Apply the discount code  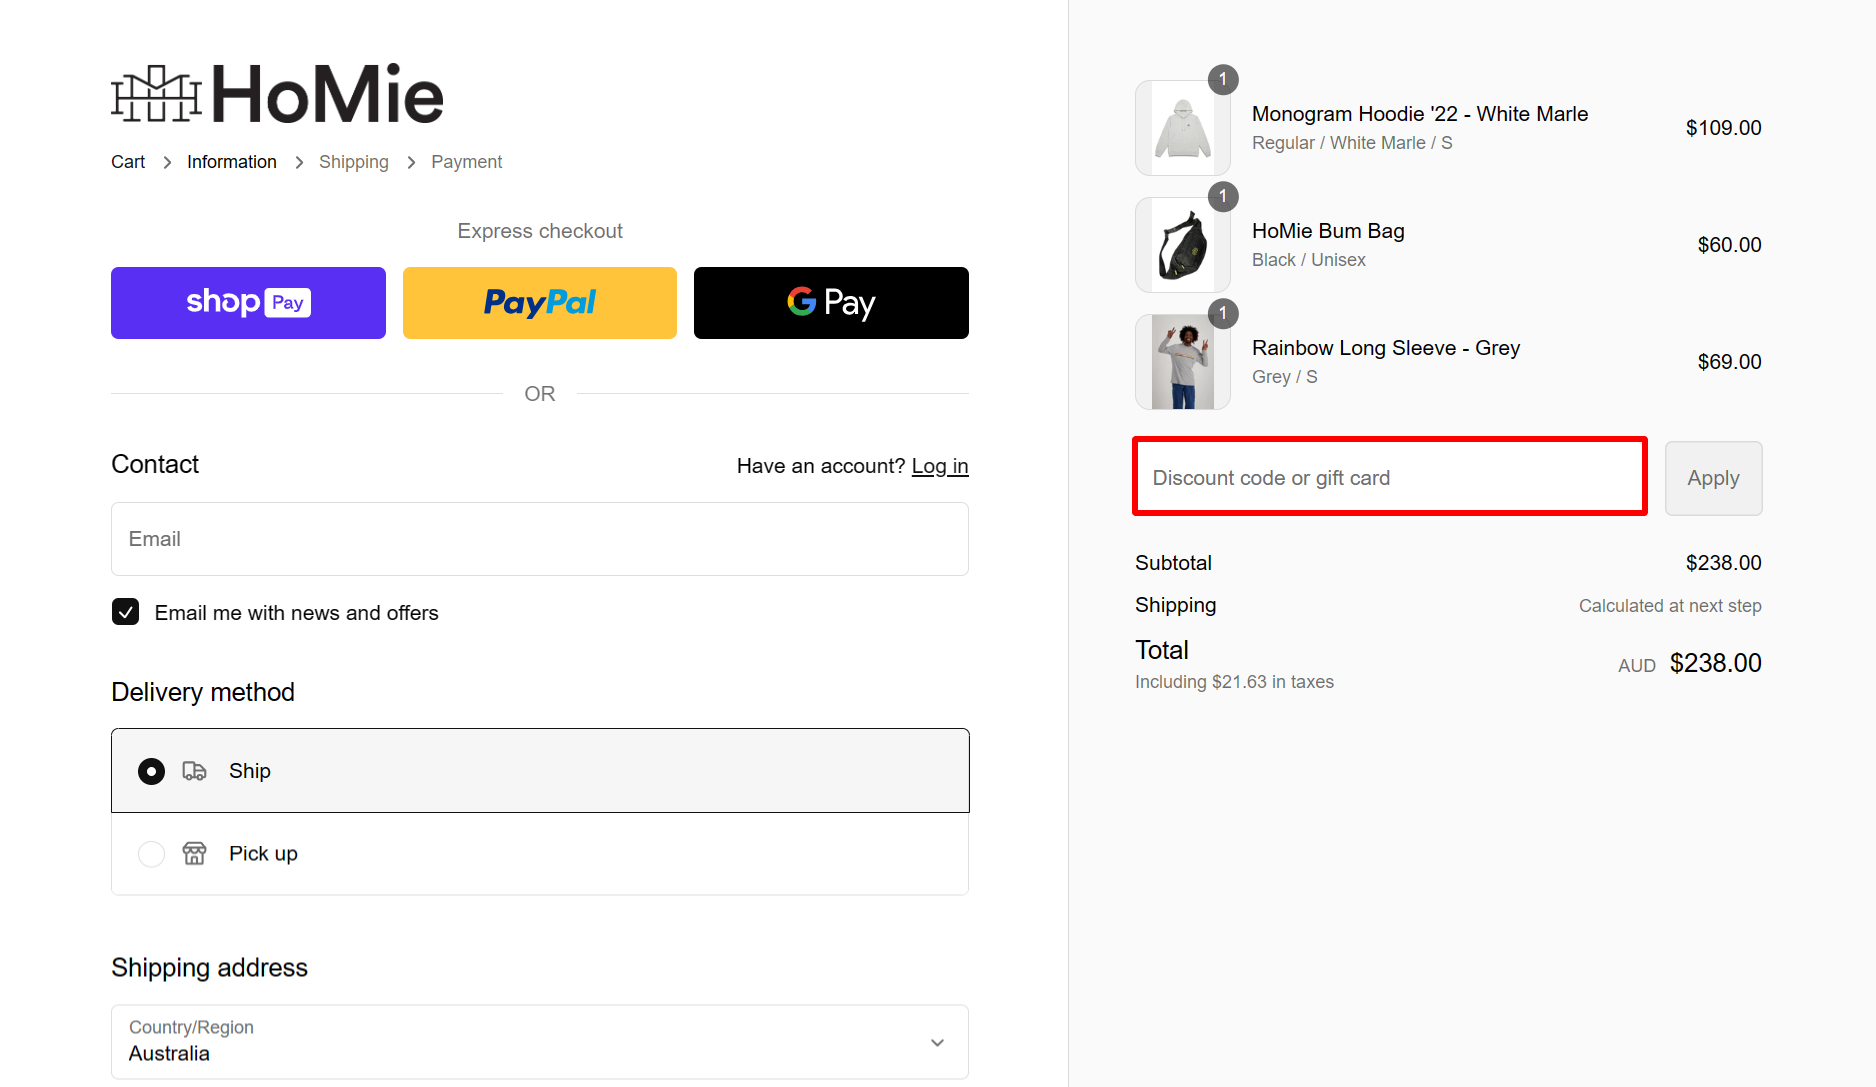click(1712, 478)
